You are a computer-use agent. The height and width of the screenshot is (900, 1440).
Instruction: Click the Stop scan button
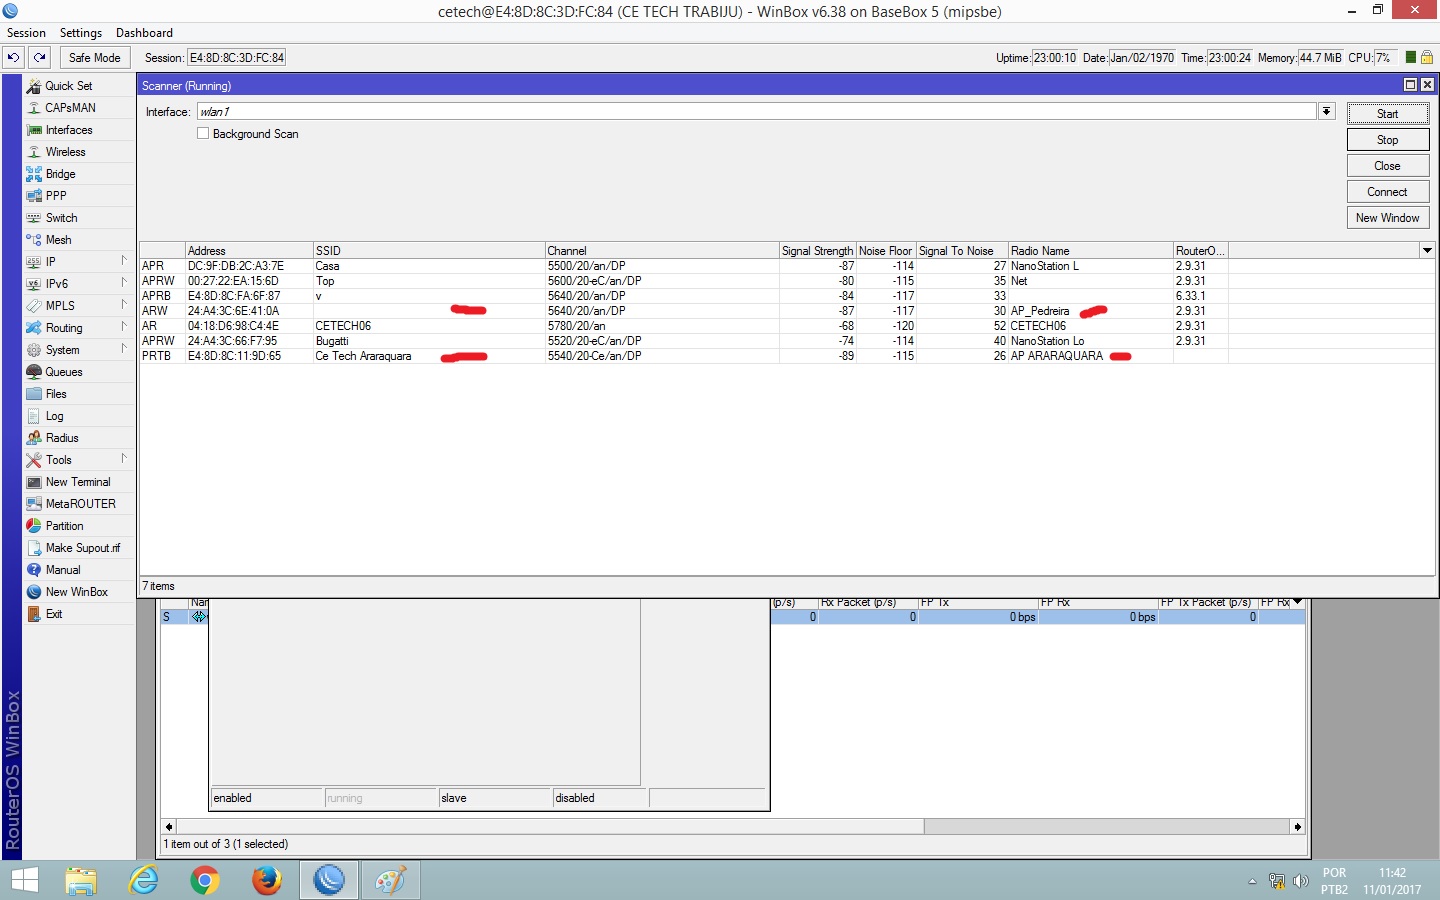click(x=1388, y=140)
